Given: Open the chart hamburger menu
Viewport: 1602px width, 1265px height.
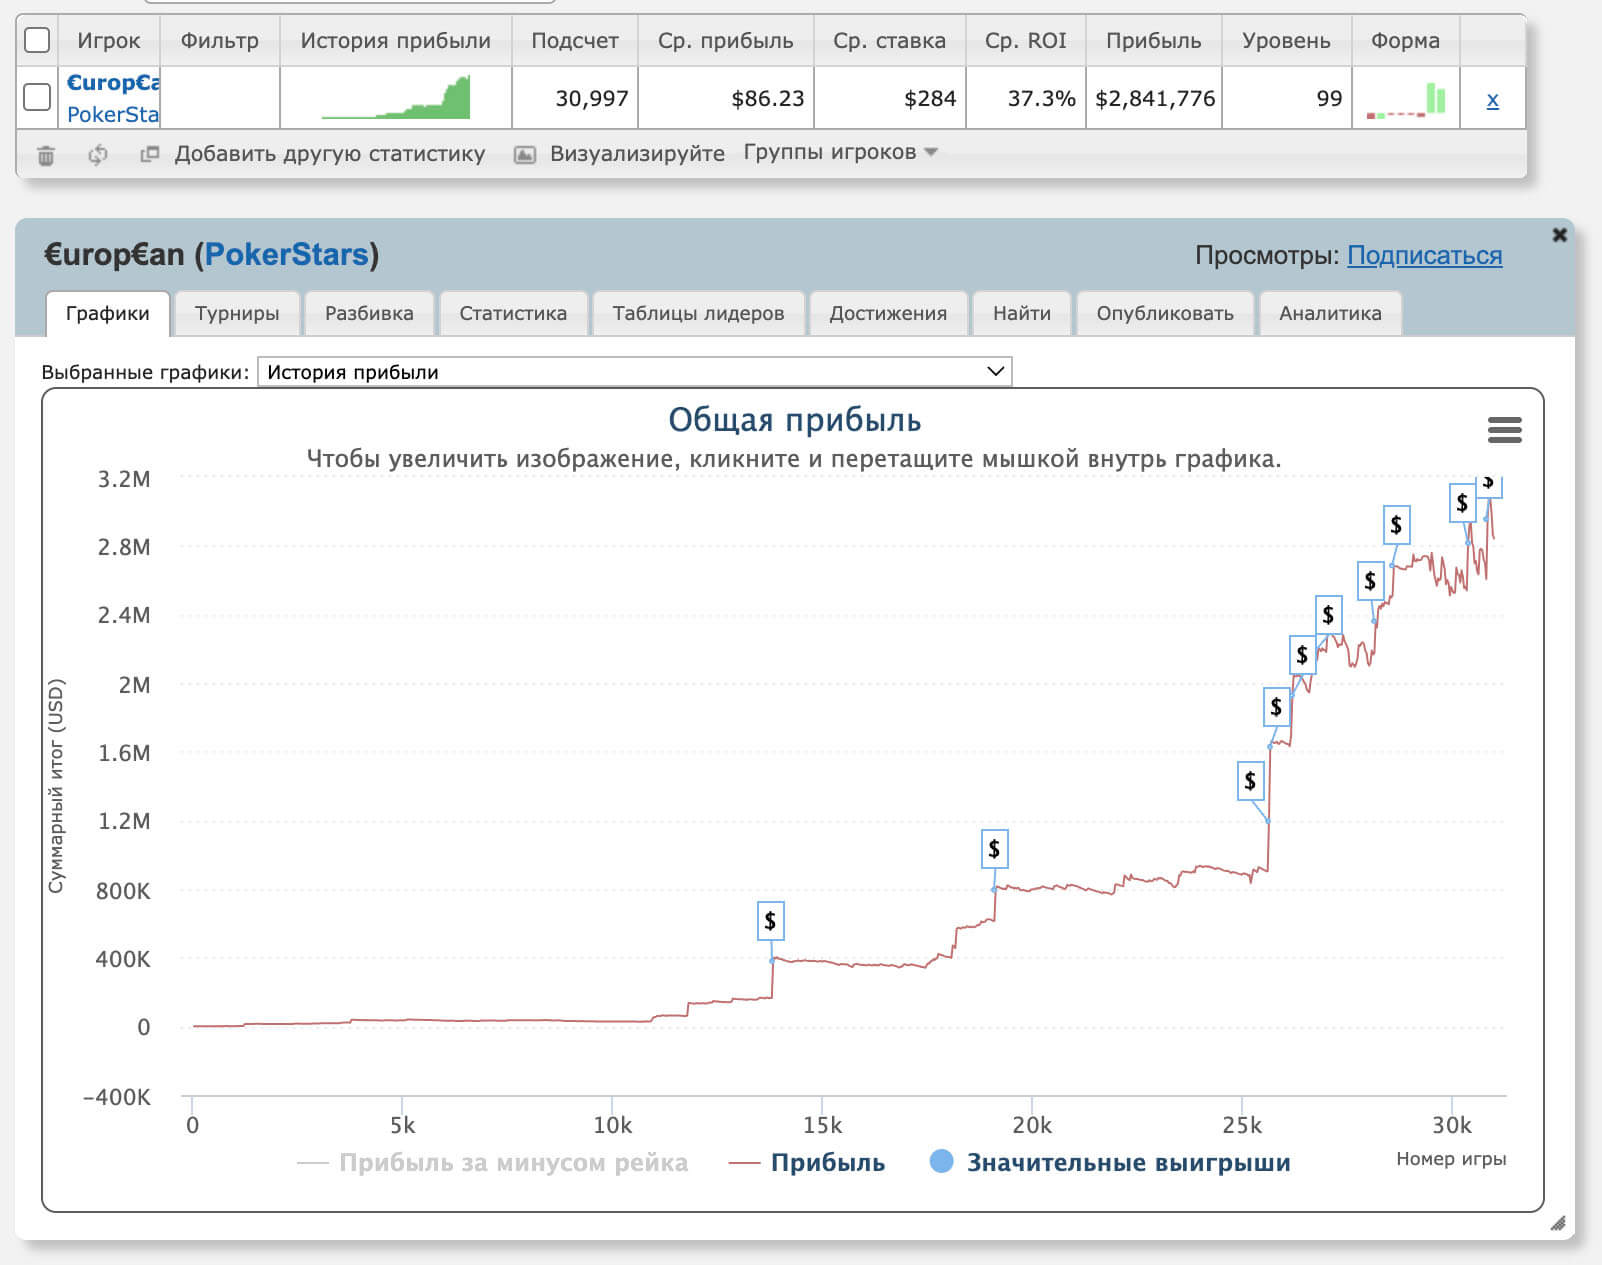Looking at the screenshot, I should point(1504,430).
